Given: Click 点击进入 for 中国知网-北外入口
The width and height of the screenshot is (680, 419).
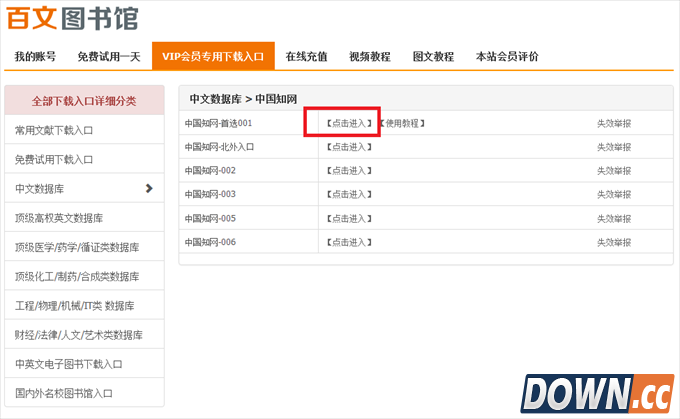Looking at the screenshot, I should 349,147.
